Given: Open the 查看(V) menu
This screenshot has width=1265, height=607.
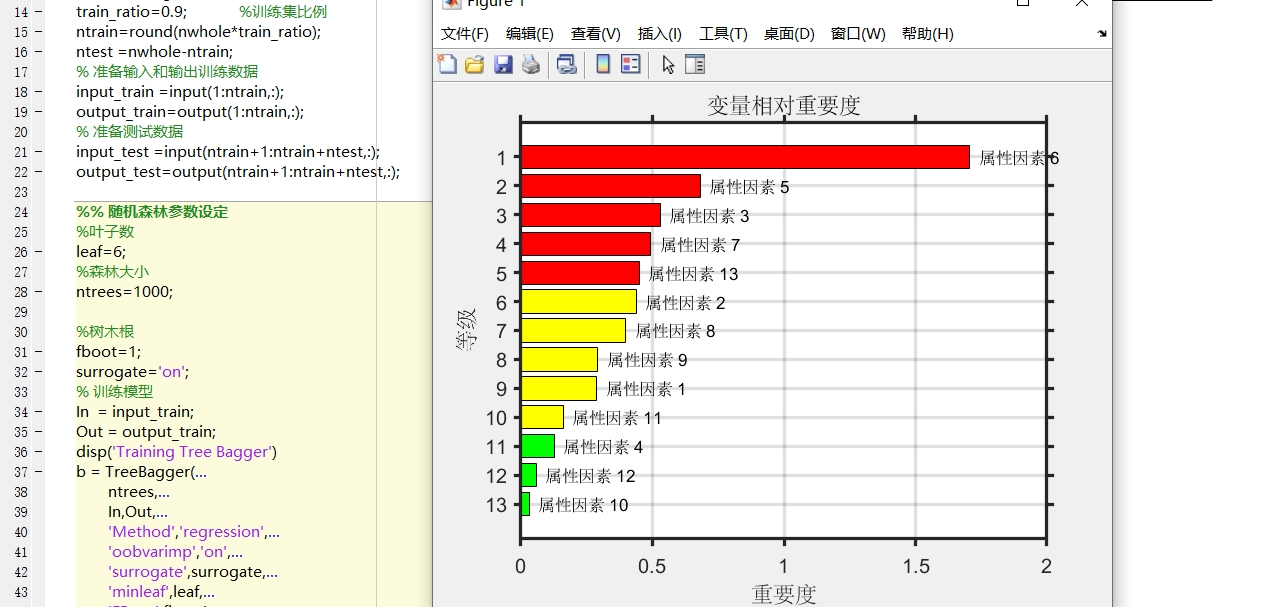Looking at the screenshot, I should coord(595,33).
